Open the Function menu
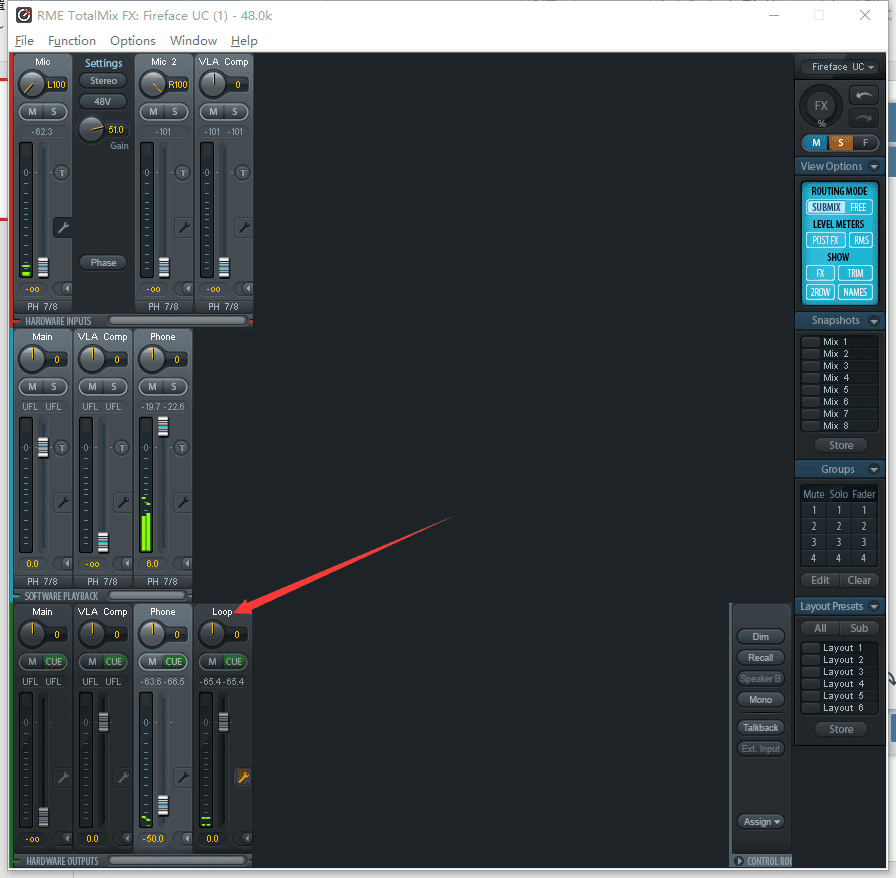This screenshot has height=878, width=896. tap(72, 41)
